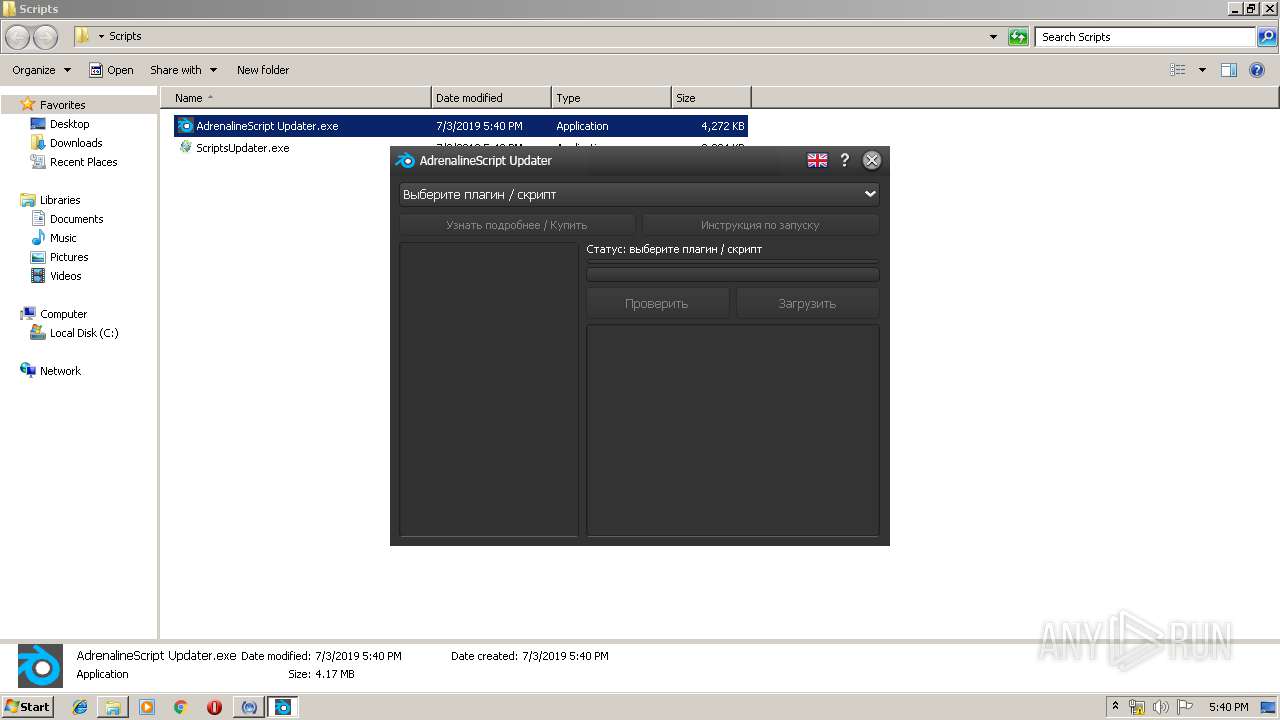The image size is (1280, 720).
Task: Go back in Explorer navigation
Action: click(x=18, y=37)
